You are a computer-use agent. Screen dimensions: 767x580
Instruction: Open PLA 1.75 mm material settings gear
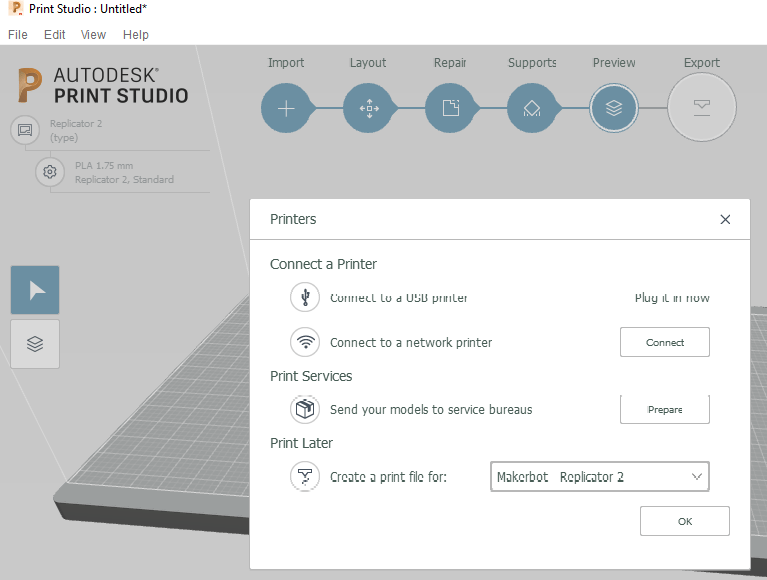[49, 172]
